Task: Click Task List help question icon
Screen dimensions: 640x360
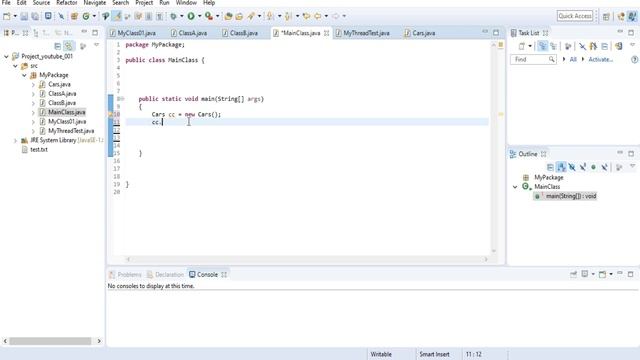Action: coord(634,60)
